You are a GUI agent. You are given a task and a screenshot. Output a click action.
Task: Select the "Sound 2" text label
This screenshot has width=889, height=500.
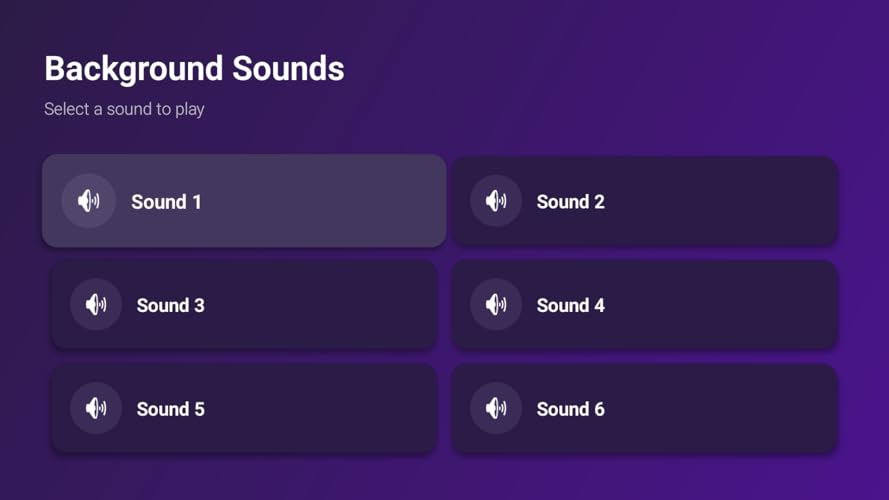(x=570, y=202)
